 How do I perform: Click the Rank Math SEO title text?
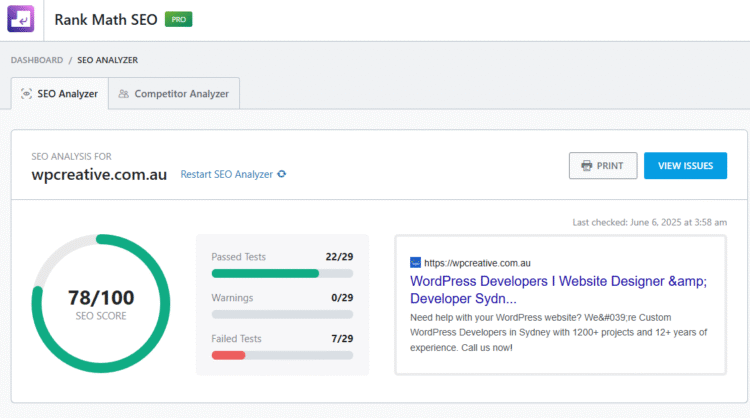tap(106, 20)
